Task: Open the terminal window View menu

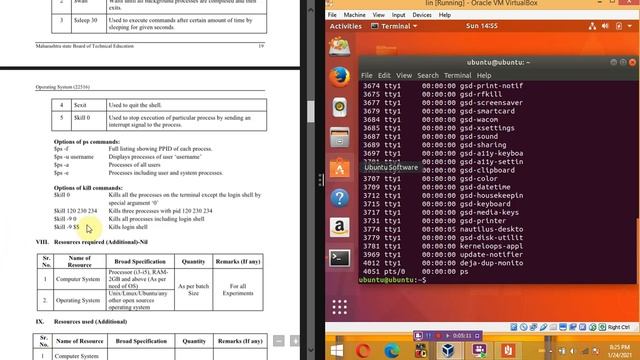Action: point(404,76)
